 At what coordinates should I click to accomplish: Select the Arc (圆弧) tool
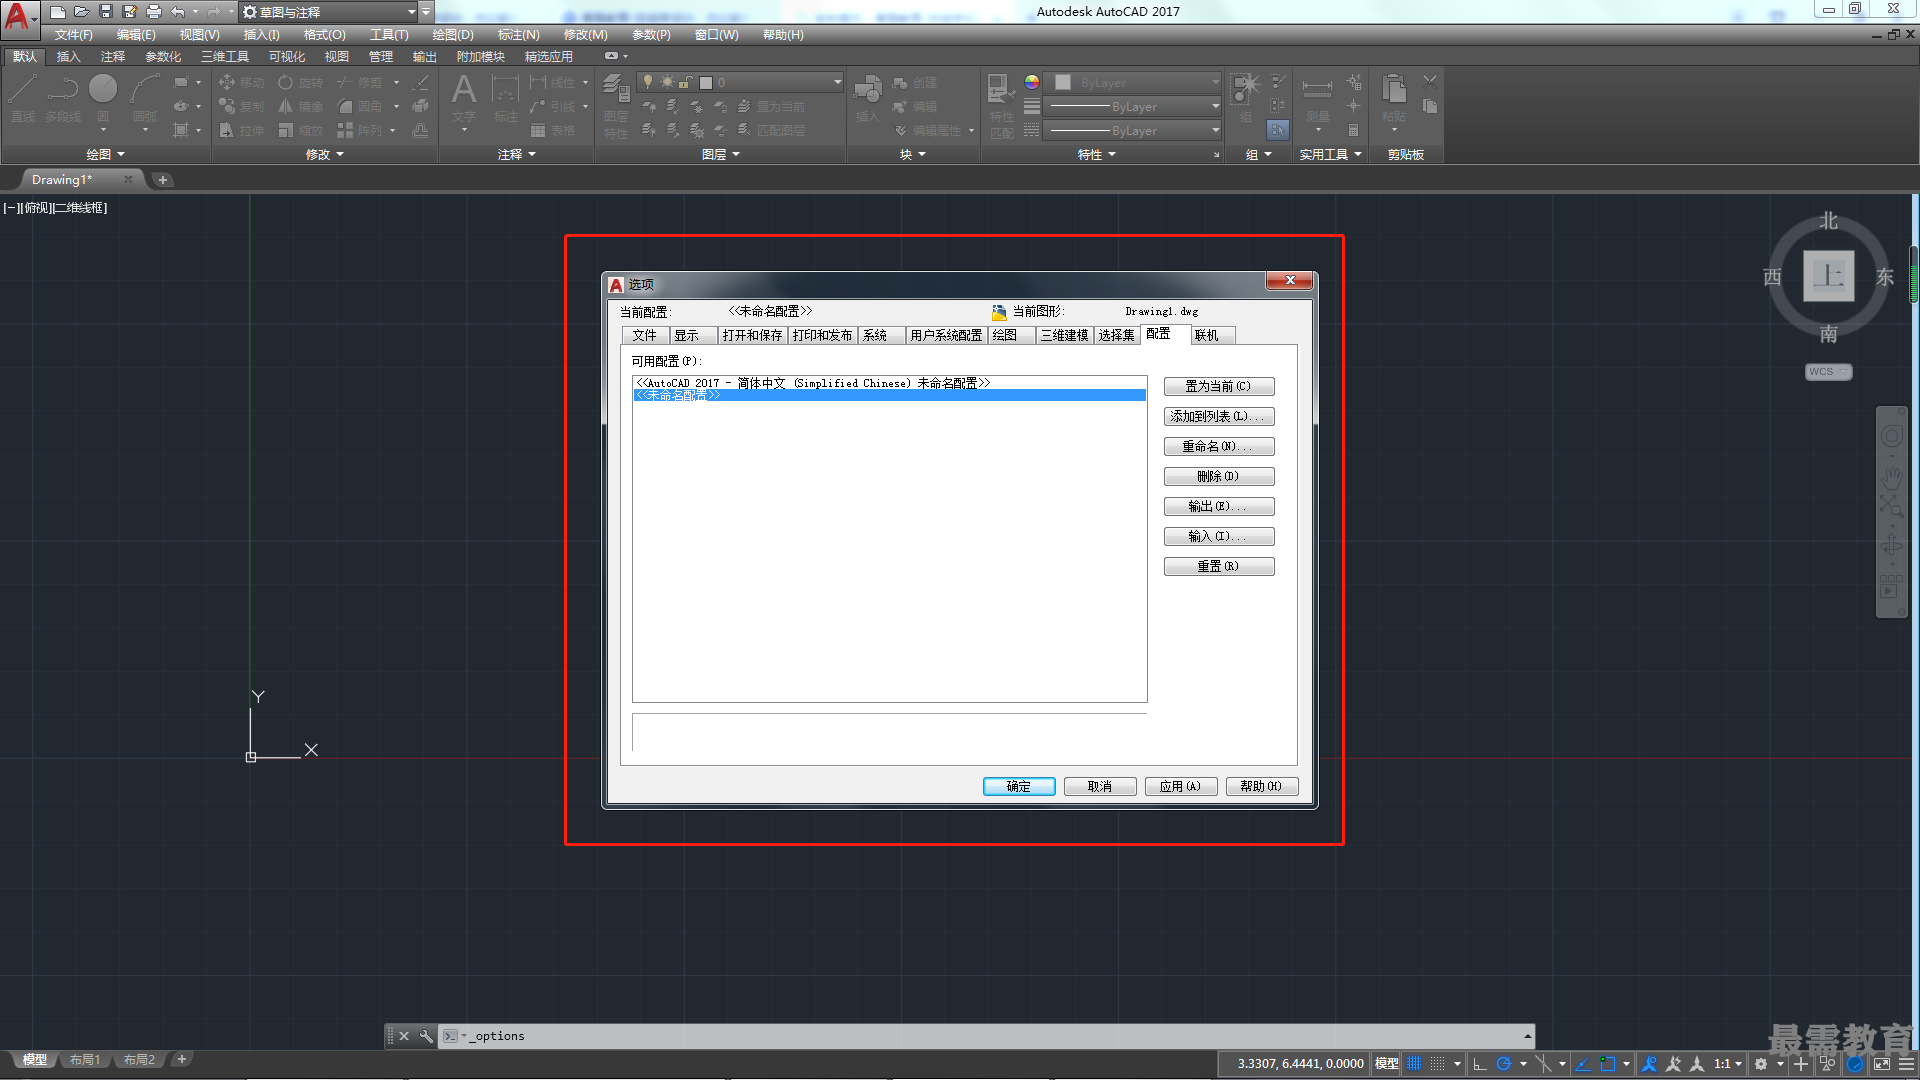click(x=145, y=98)
